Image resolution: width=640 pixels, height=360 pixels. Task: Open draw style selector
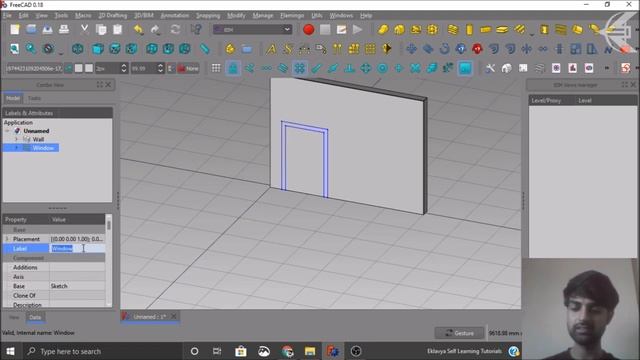[x=49, y=49]
